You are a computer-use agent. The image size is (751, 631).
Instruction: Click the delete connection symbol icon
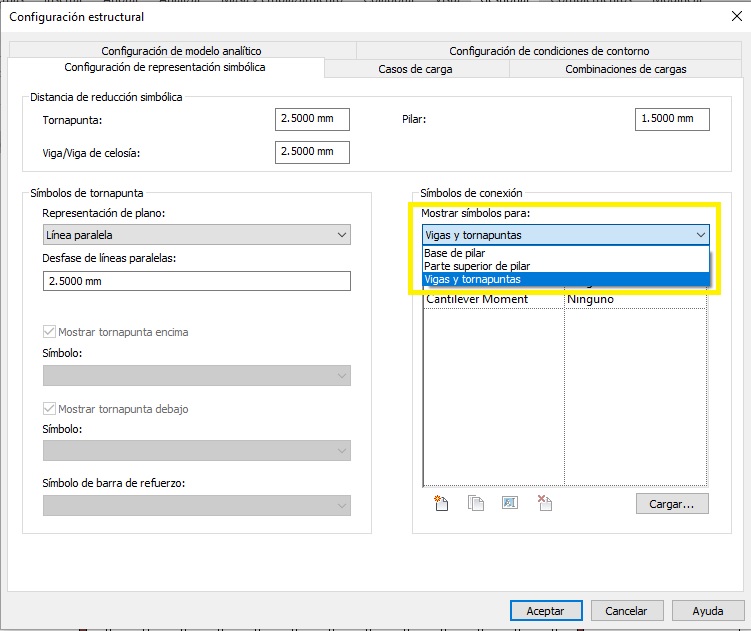545,503
